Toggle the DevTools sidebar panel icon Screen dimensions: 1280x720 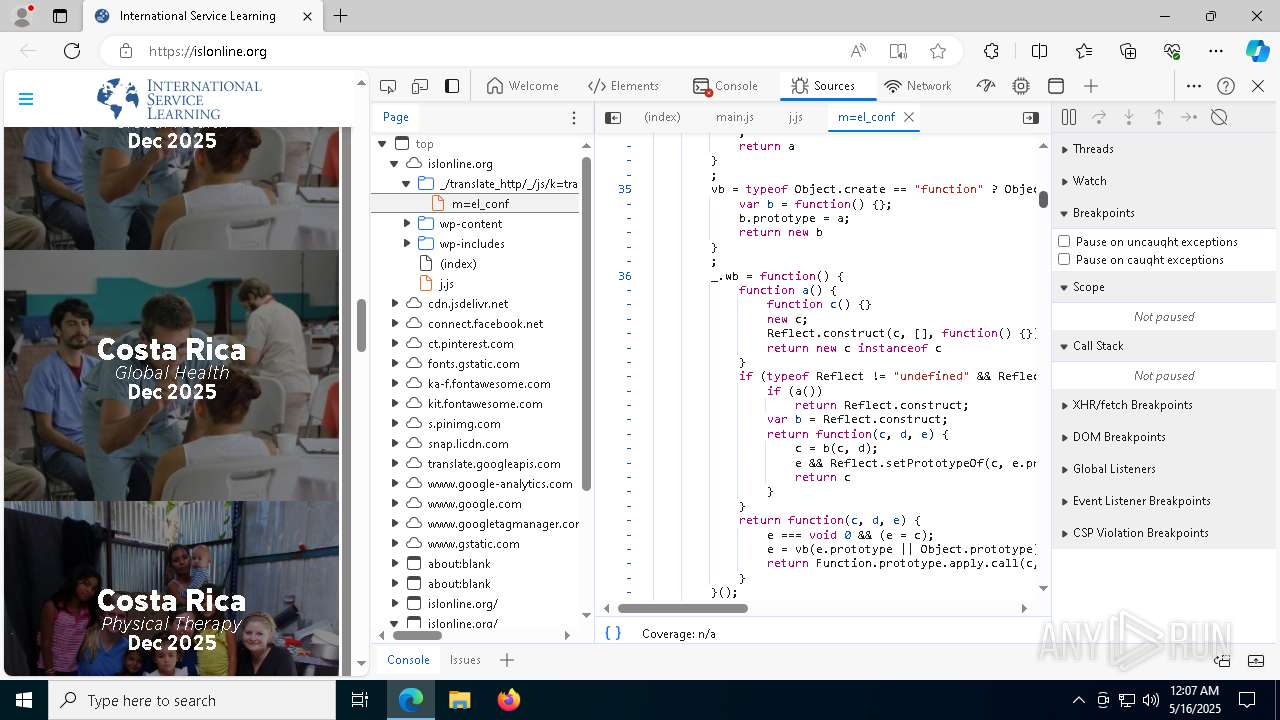point(452,86)
